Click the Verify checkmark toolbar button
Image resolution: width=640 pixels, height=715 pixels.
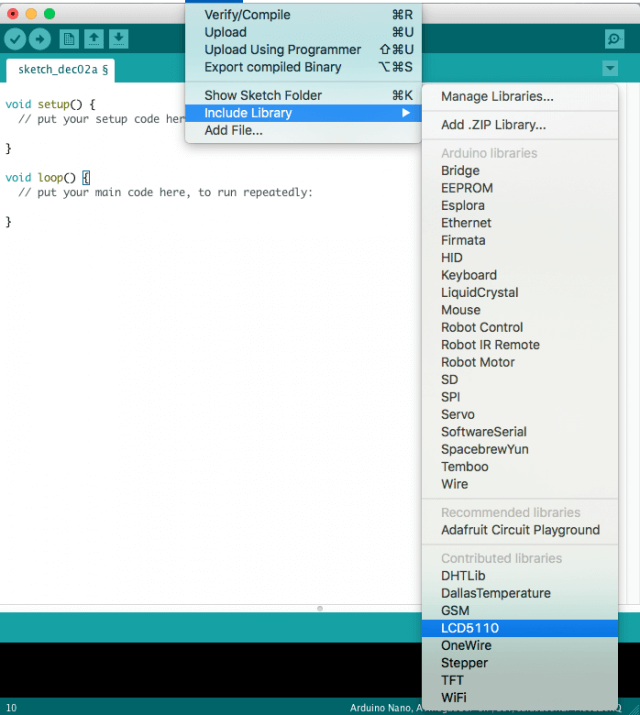point(15,39)
